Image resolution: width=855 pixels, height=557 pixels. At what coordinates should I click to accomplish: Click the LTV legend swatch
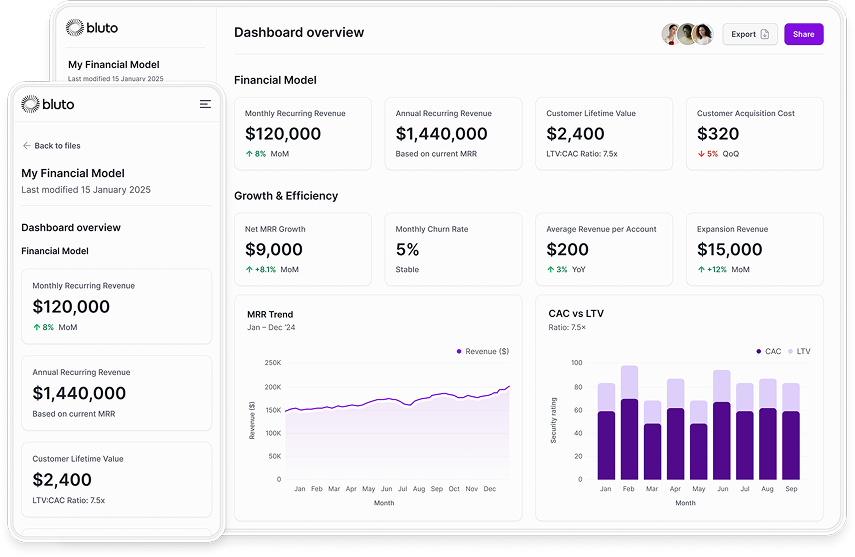coord(792,351)
